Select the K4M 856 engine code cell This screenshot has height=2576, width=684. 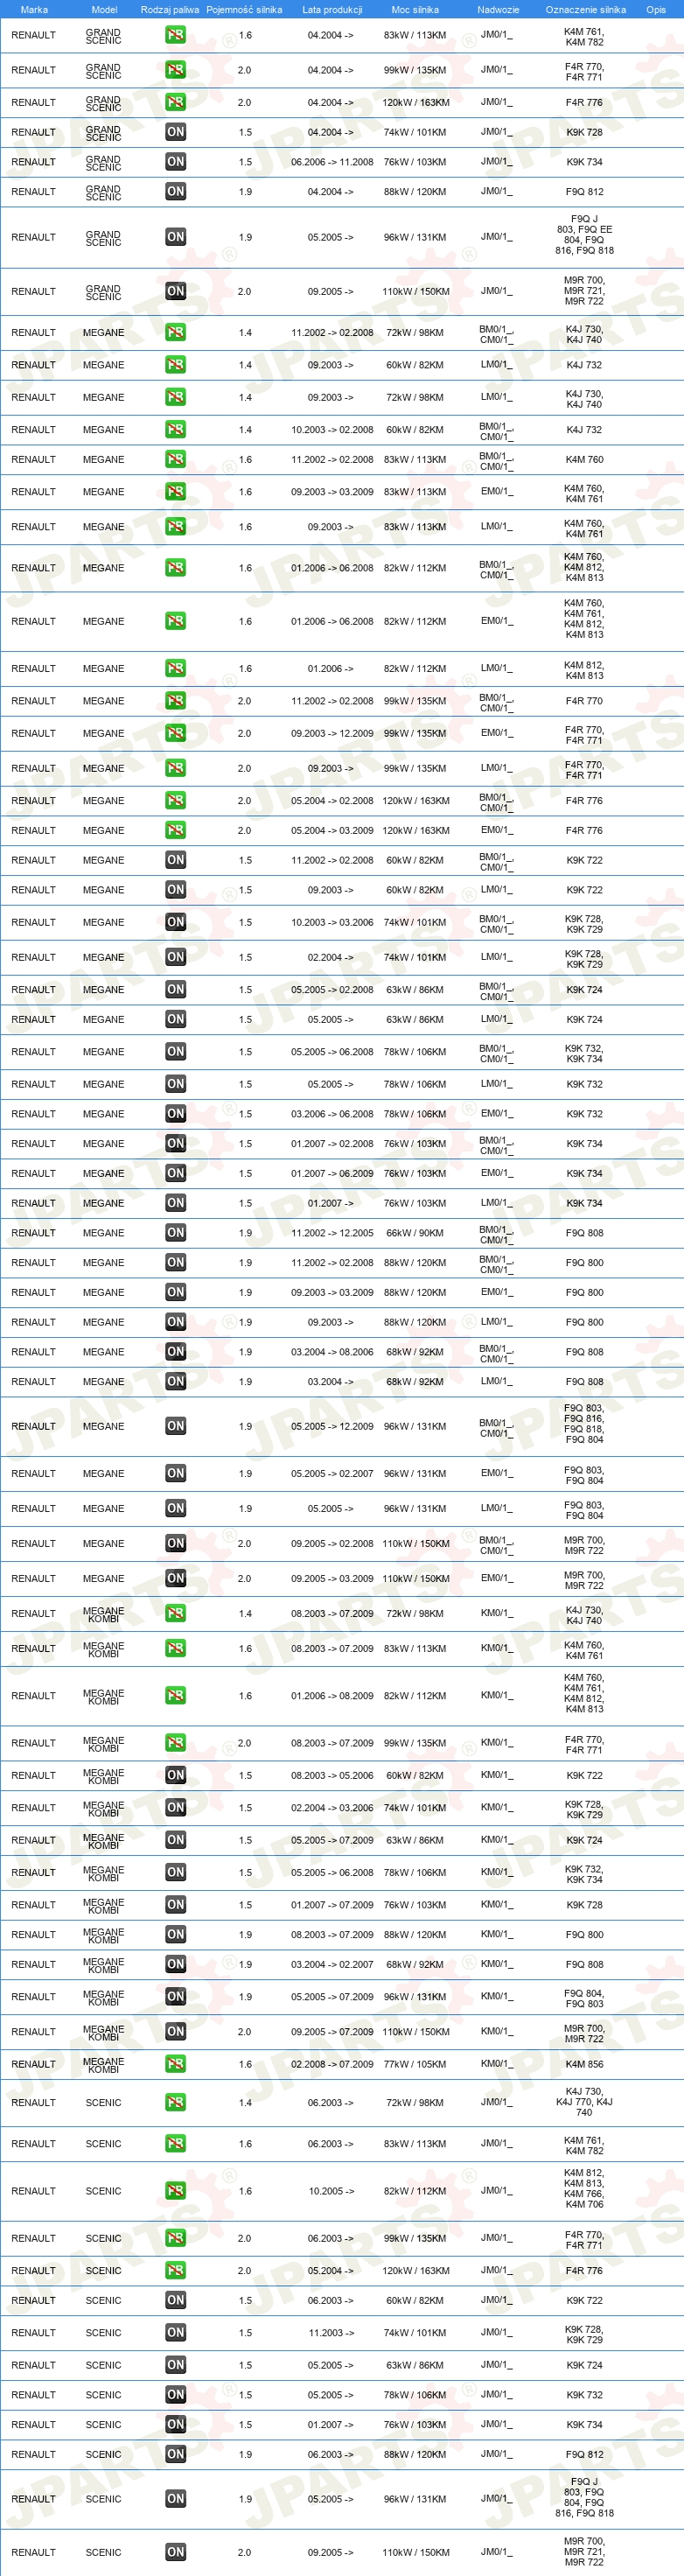pos(584,2064)
